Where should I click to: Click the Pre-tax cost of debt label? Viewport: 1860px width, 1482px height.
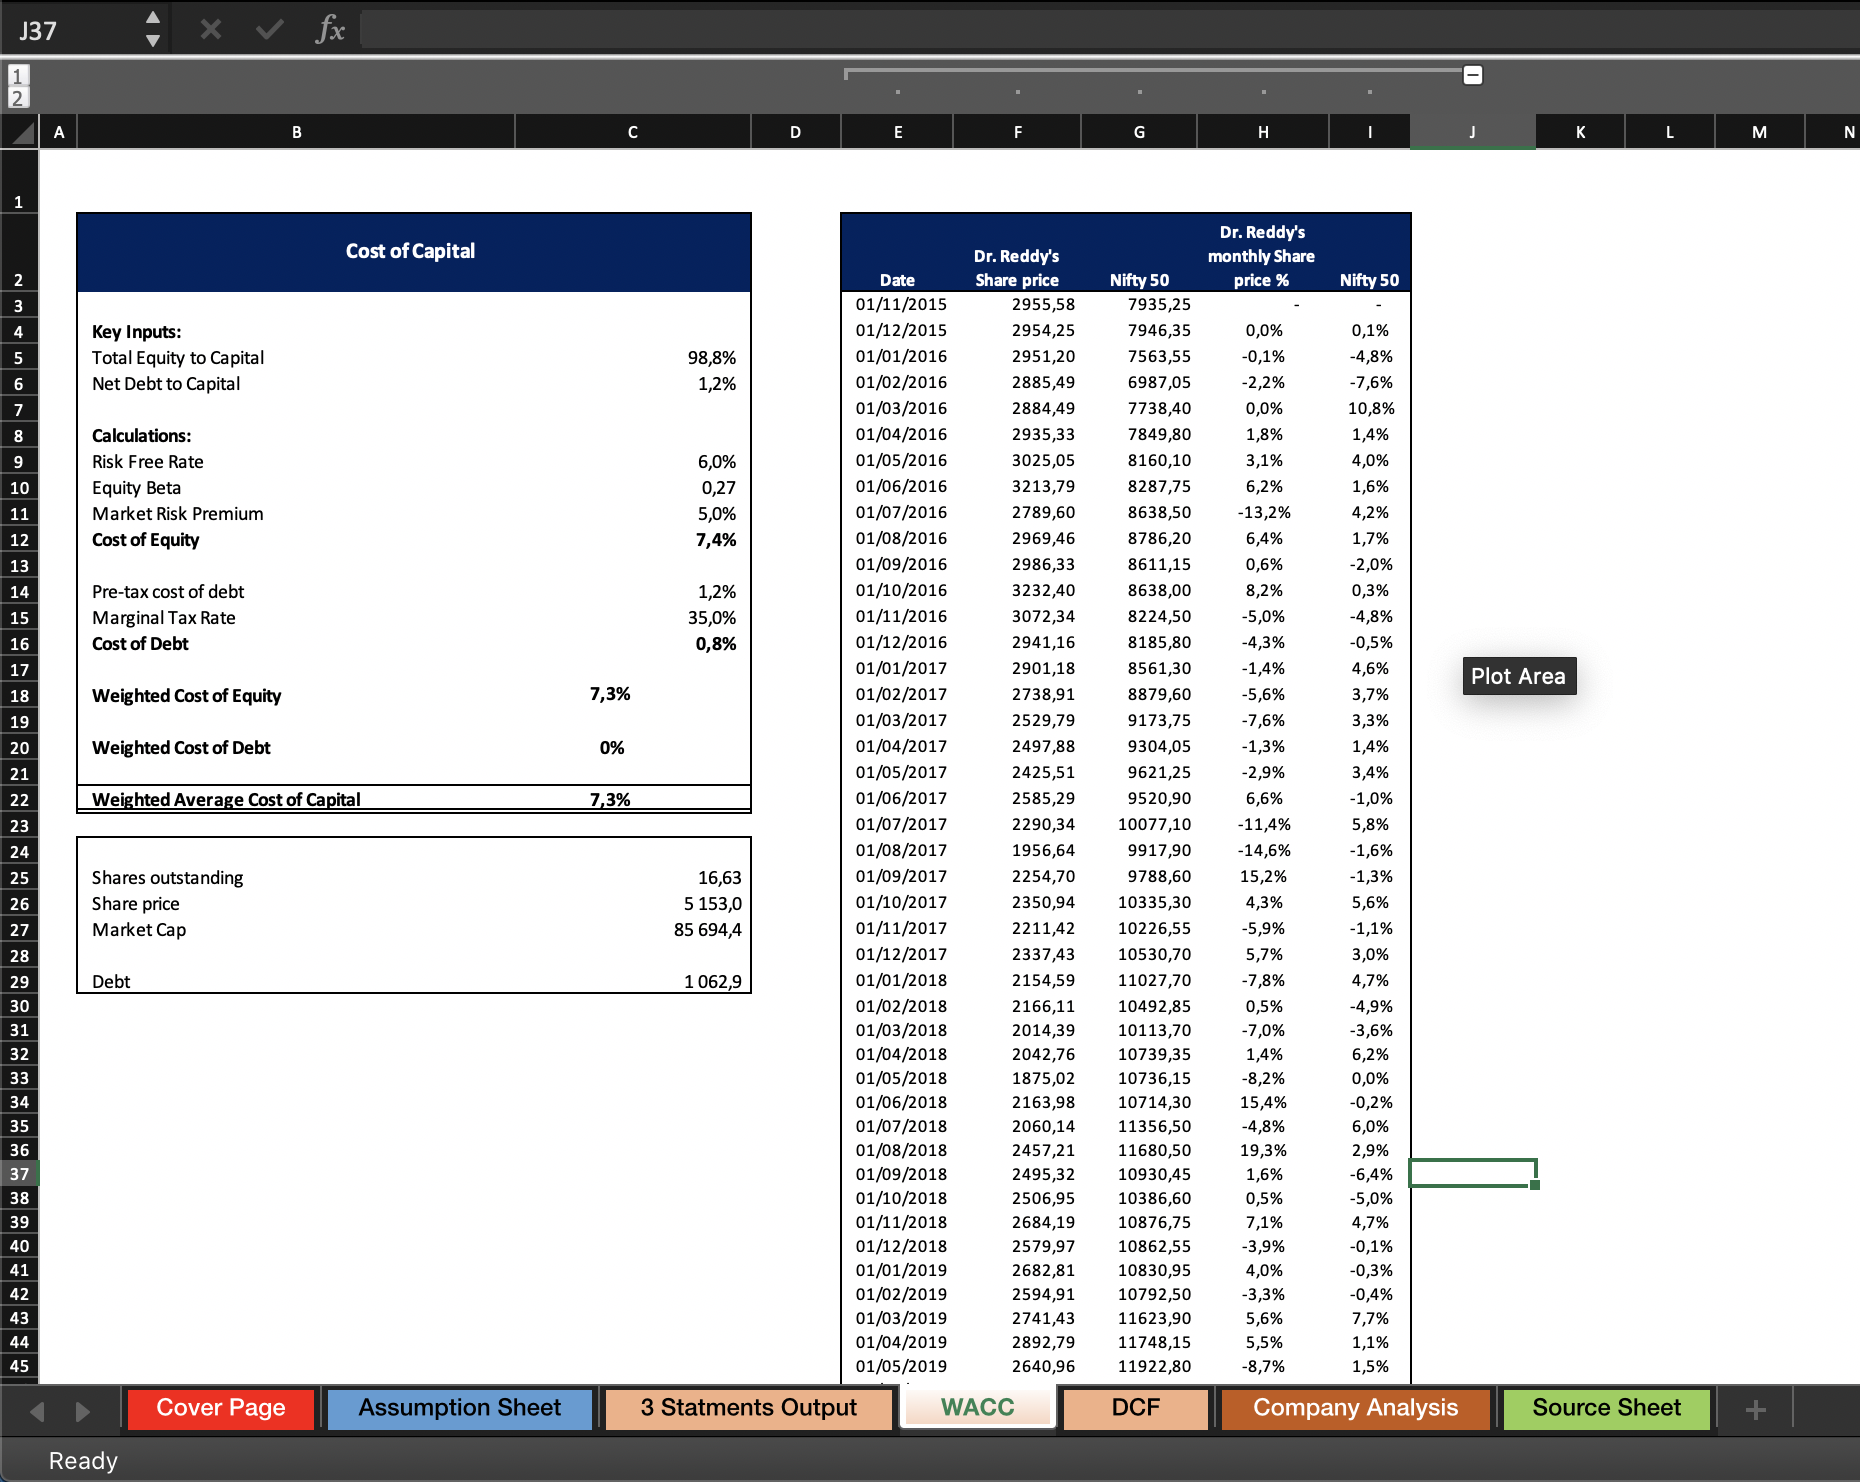(x=168, y=592)
